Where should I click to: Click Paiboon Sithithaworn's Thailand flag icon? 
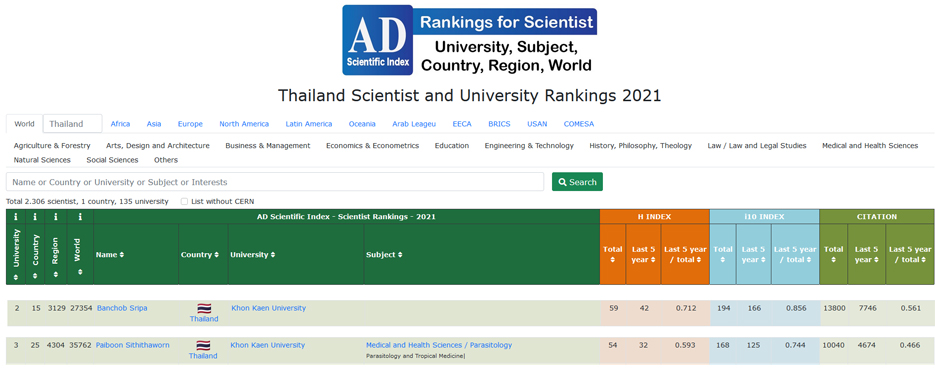pos(203,346)
